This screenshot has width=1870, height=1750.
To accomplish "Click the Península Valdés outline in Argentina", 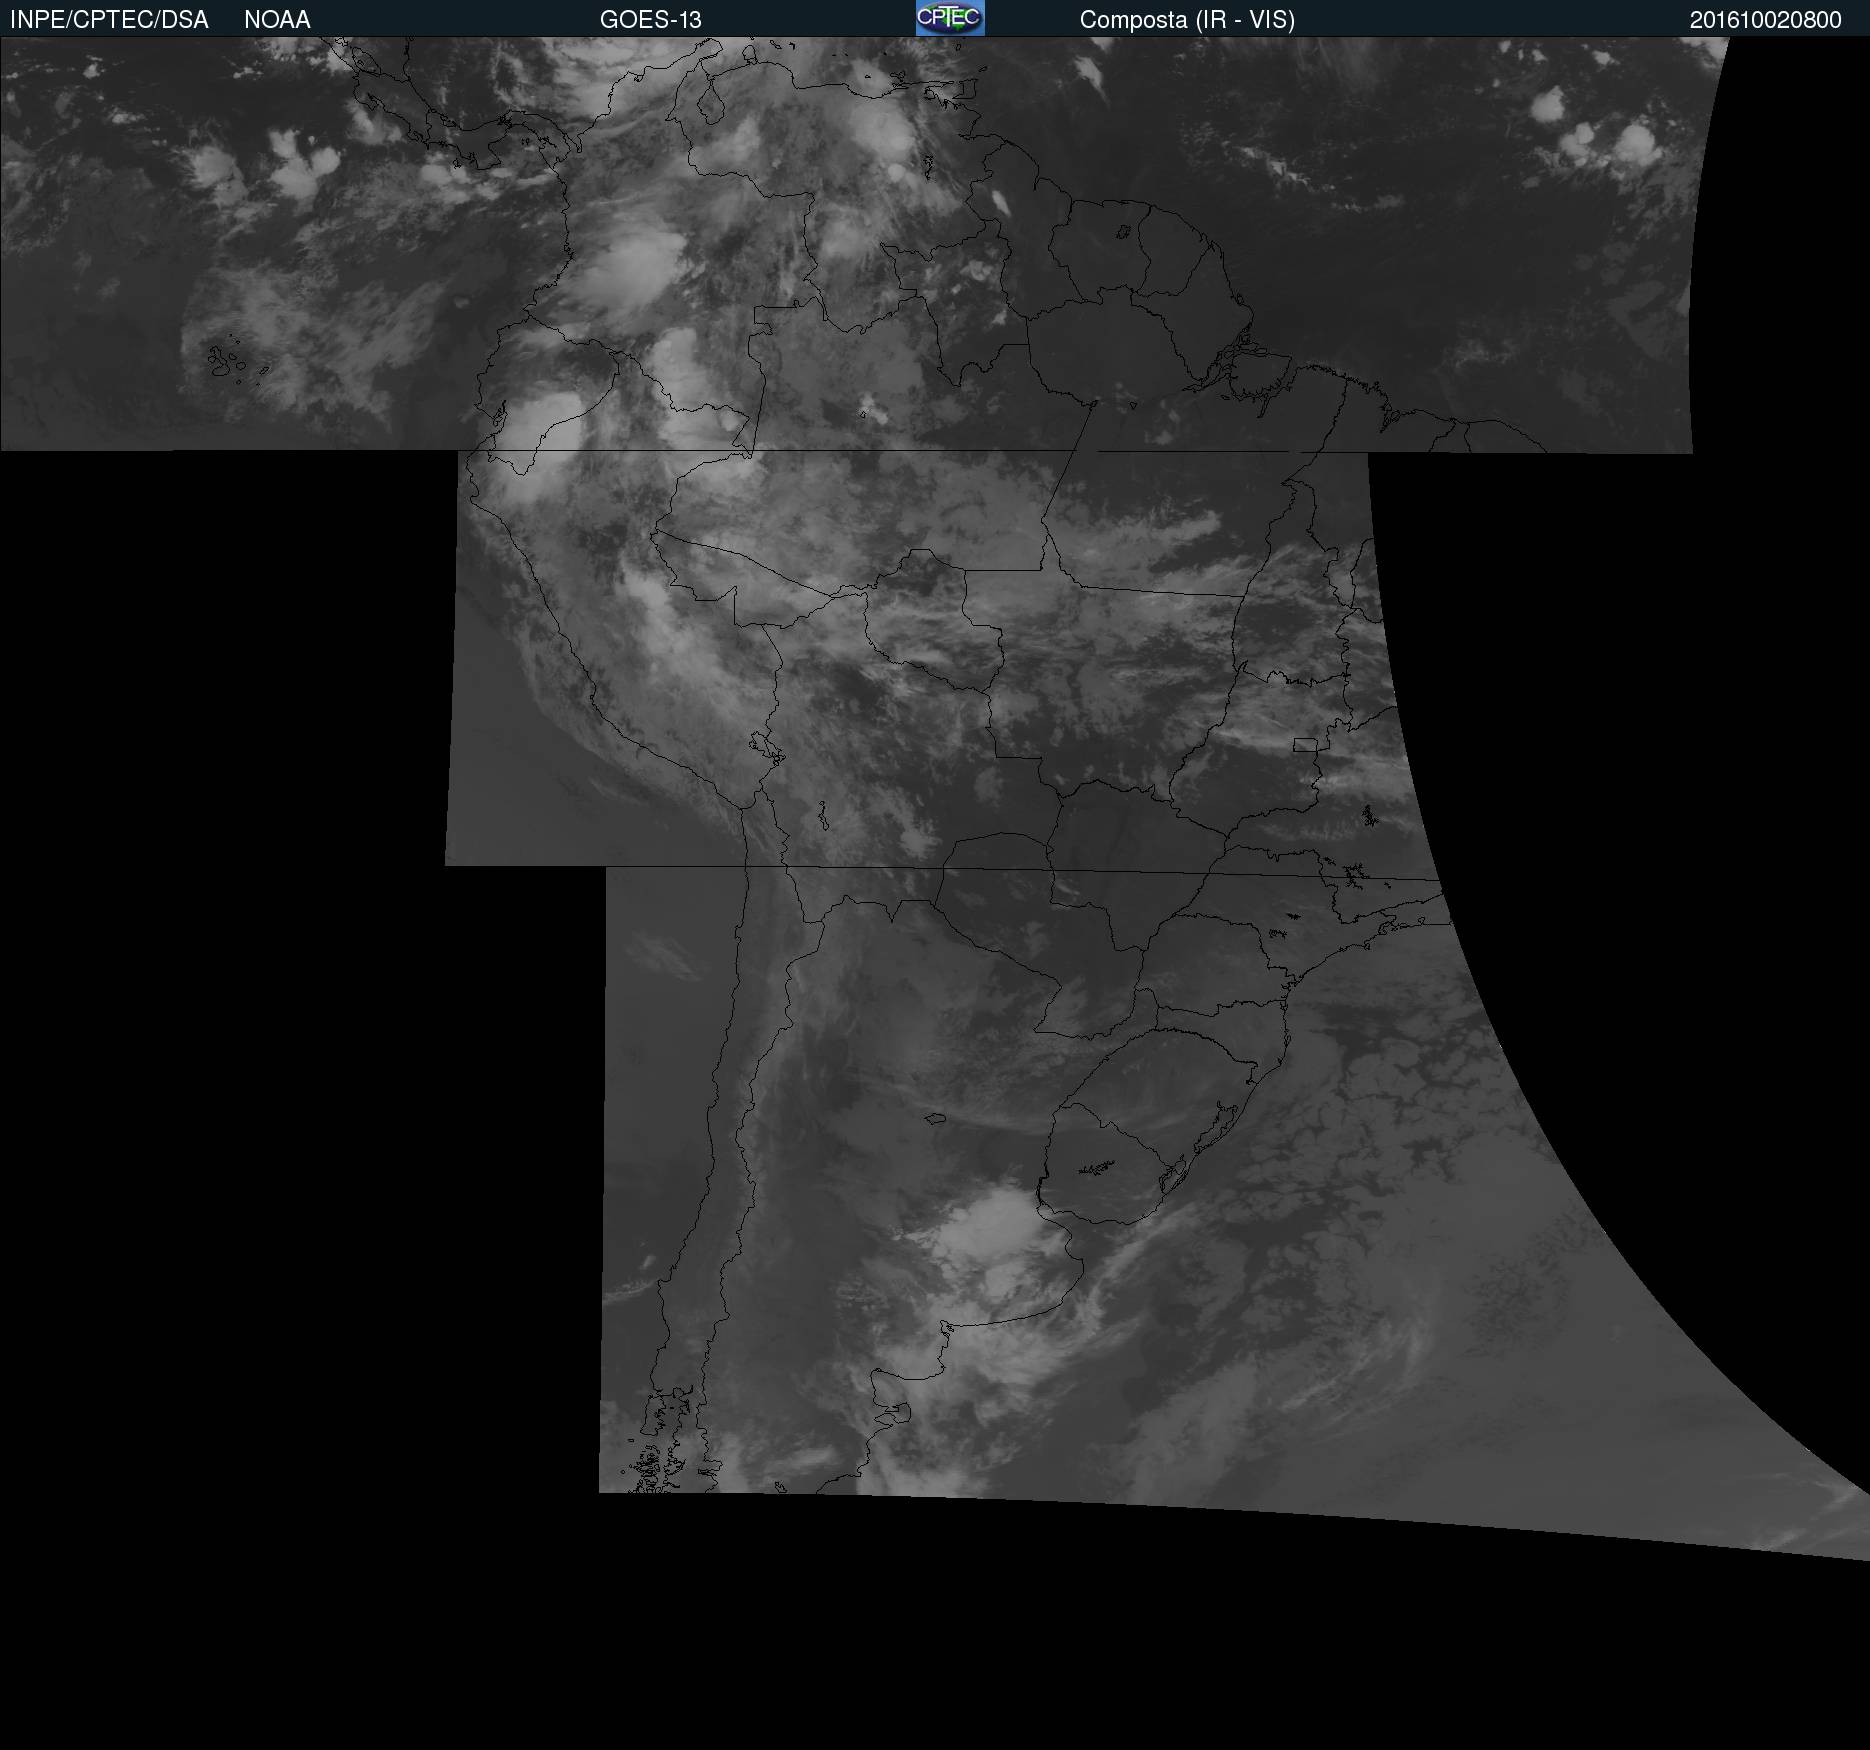I will 900,1412.
